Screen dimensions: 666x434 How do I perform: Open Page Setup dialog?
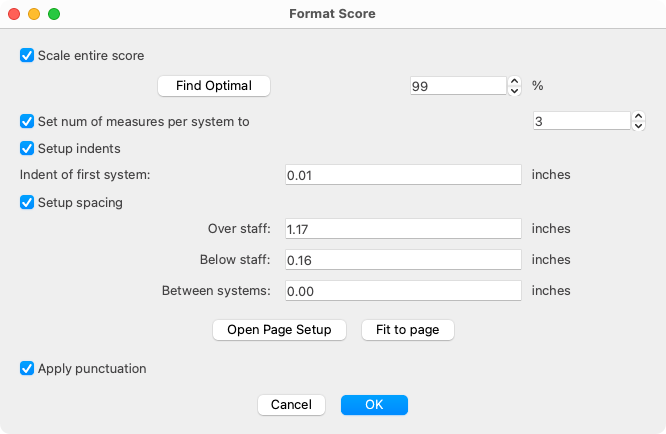coord(279,330)
